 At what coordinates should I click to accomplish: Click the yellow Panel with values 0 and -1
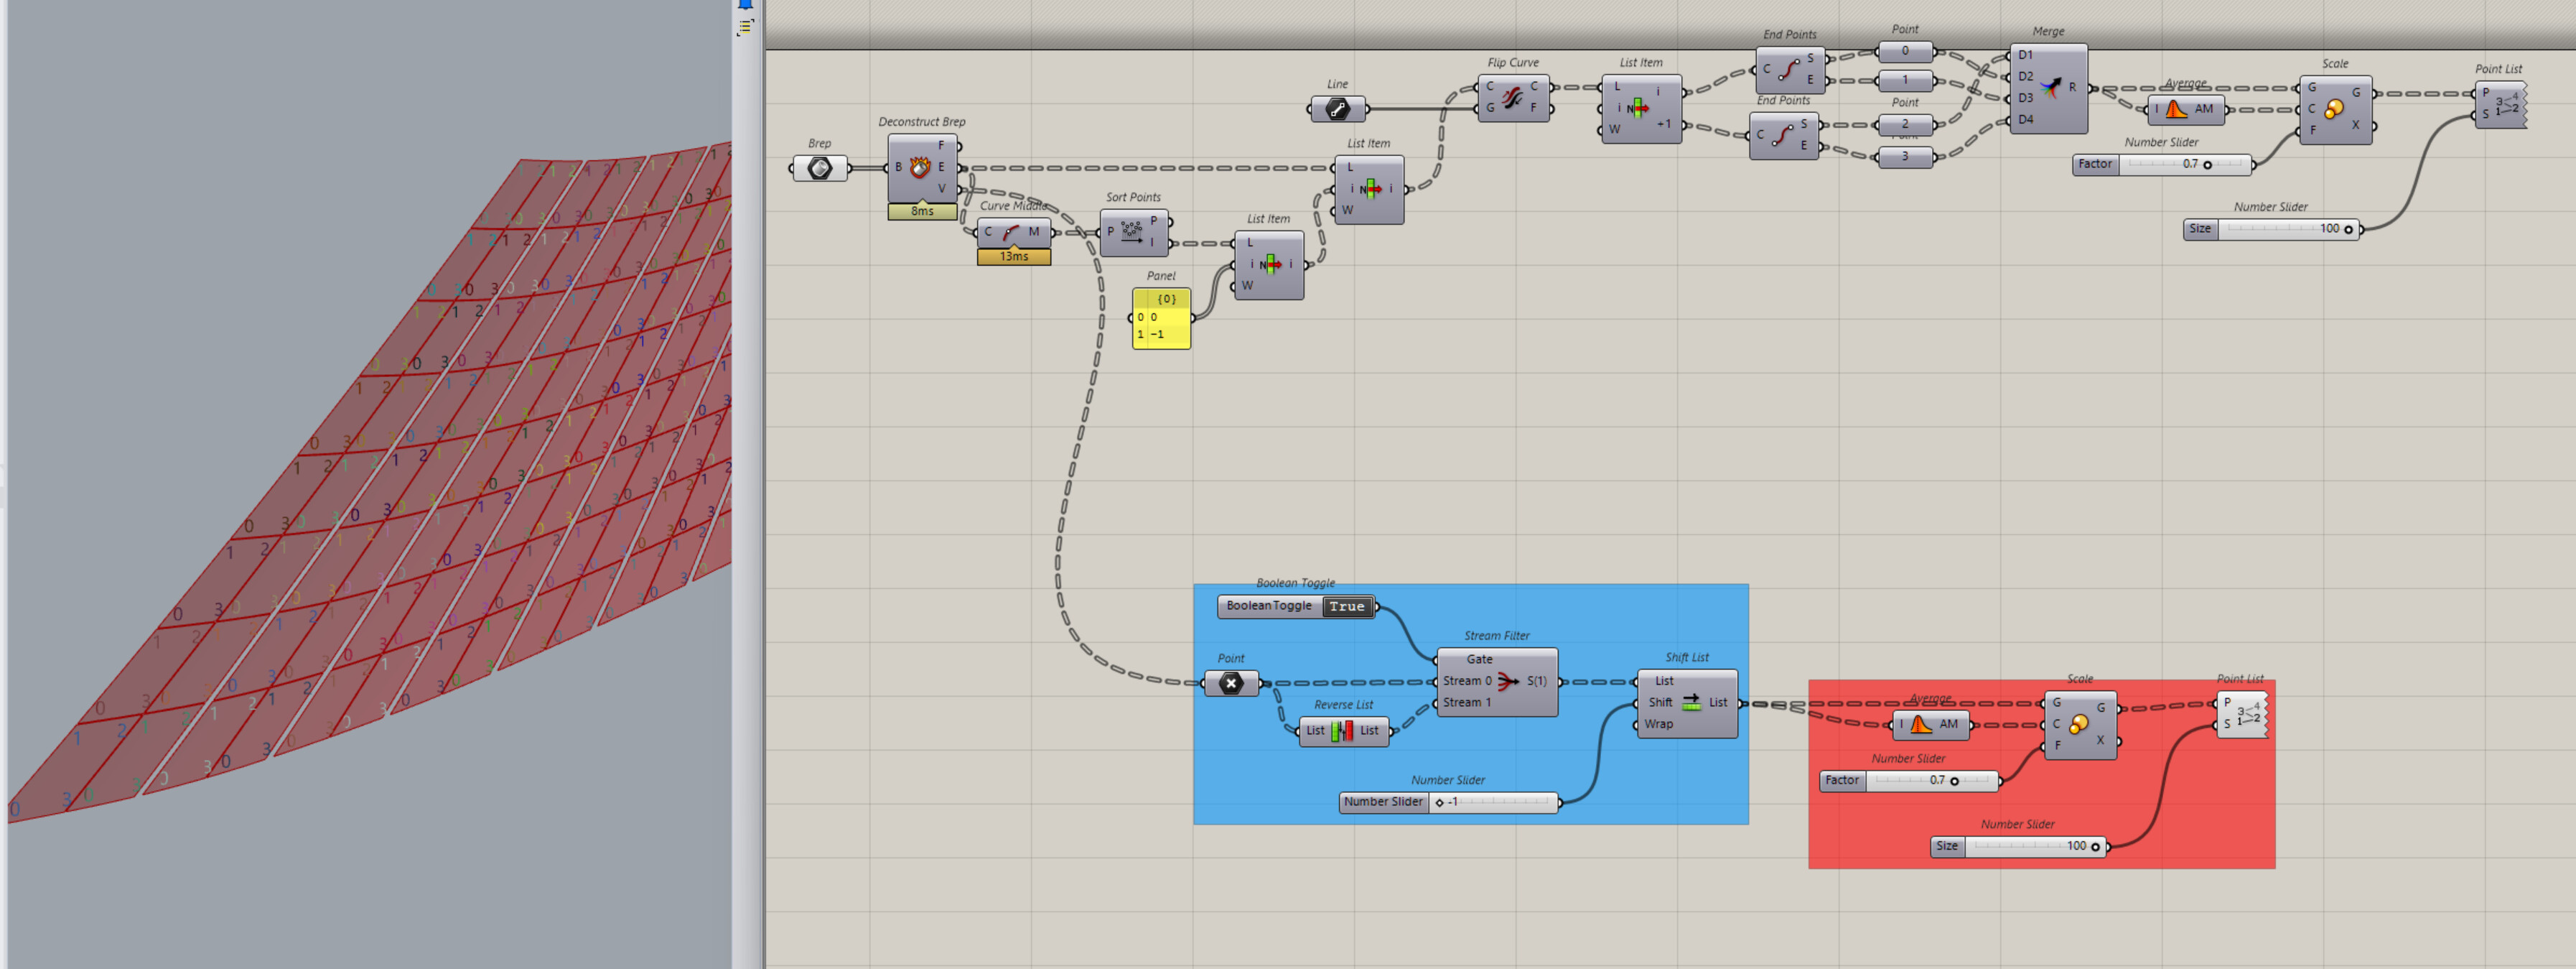(1161, 319)
